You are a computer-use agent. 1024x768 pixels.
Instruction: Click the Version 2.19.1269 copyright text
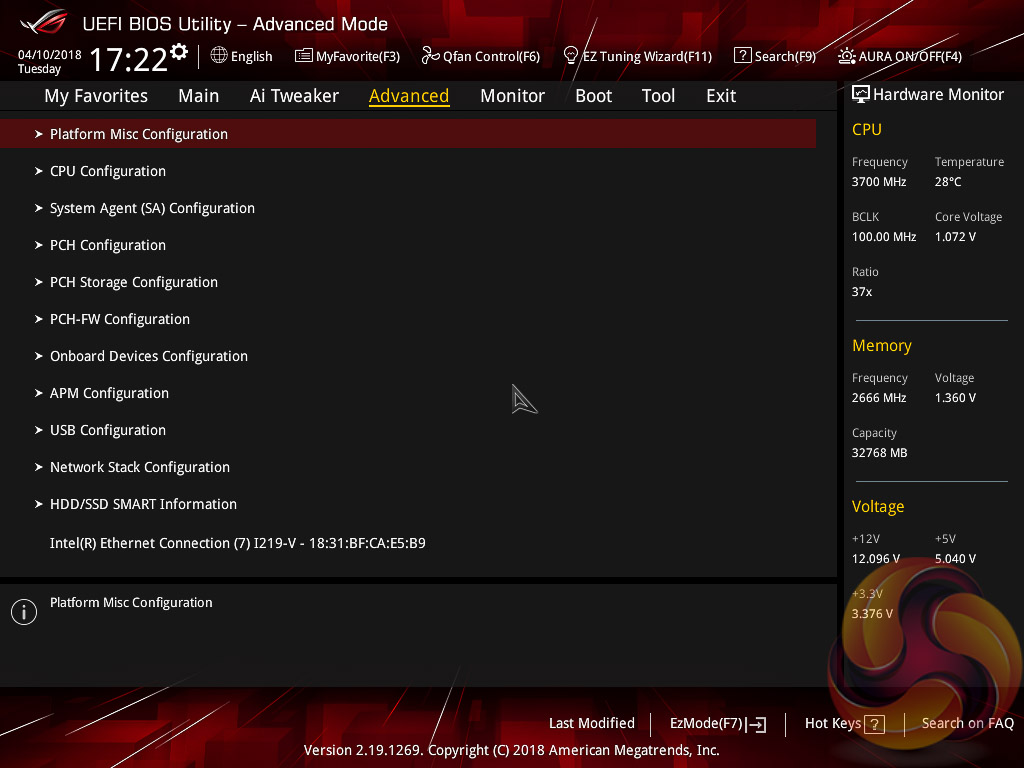pyautogui.click(x=511, y=750)
